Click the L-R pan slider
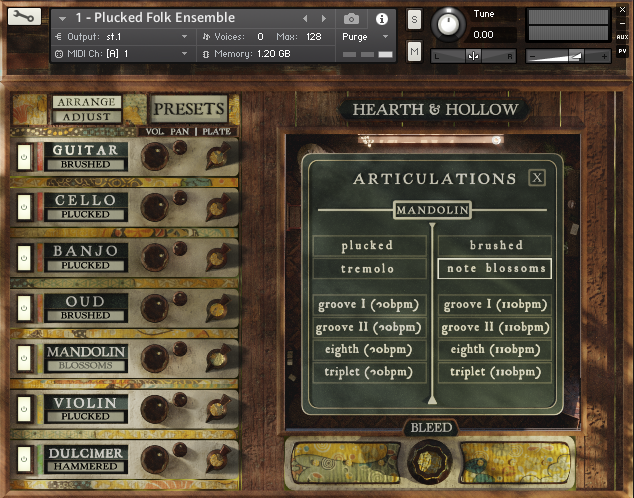 [x=473, y=56]
